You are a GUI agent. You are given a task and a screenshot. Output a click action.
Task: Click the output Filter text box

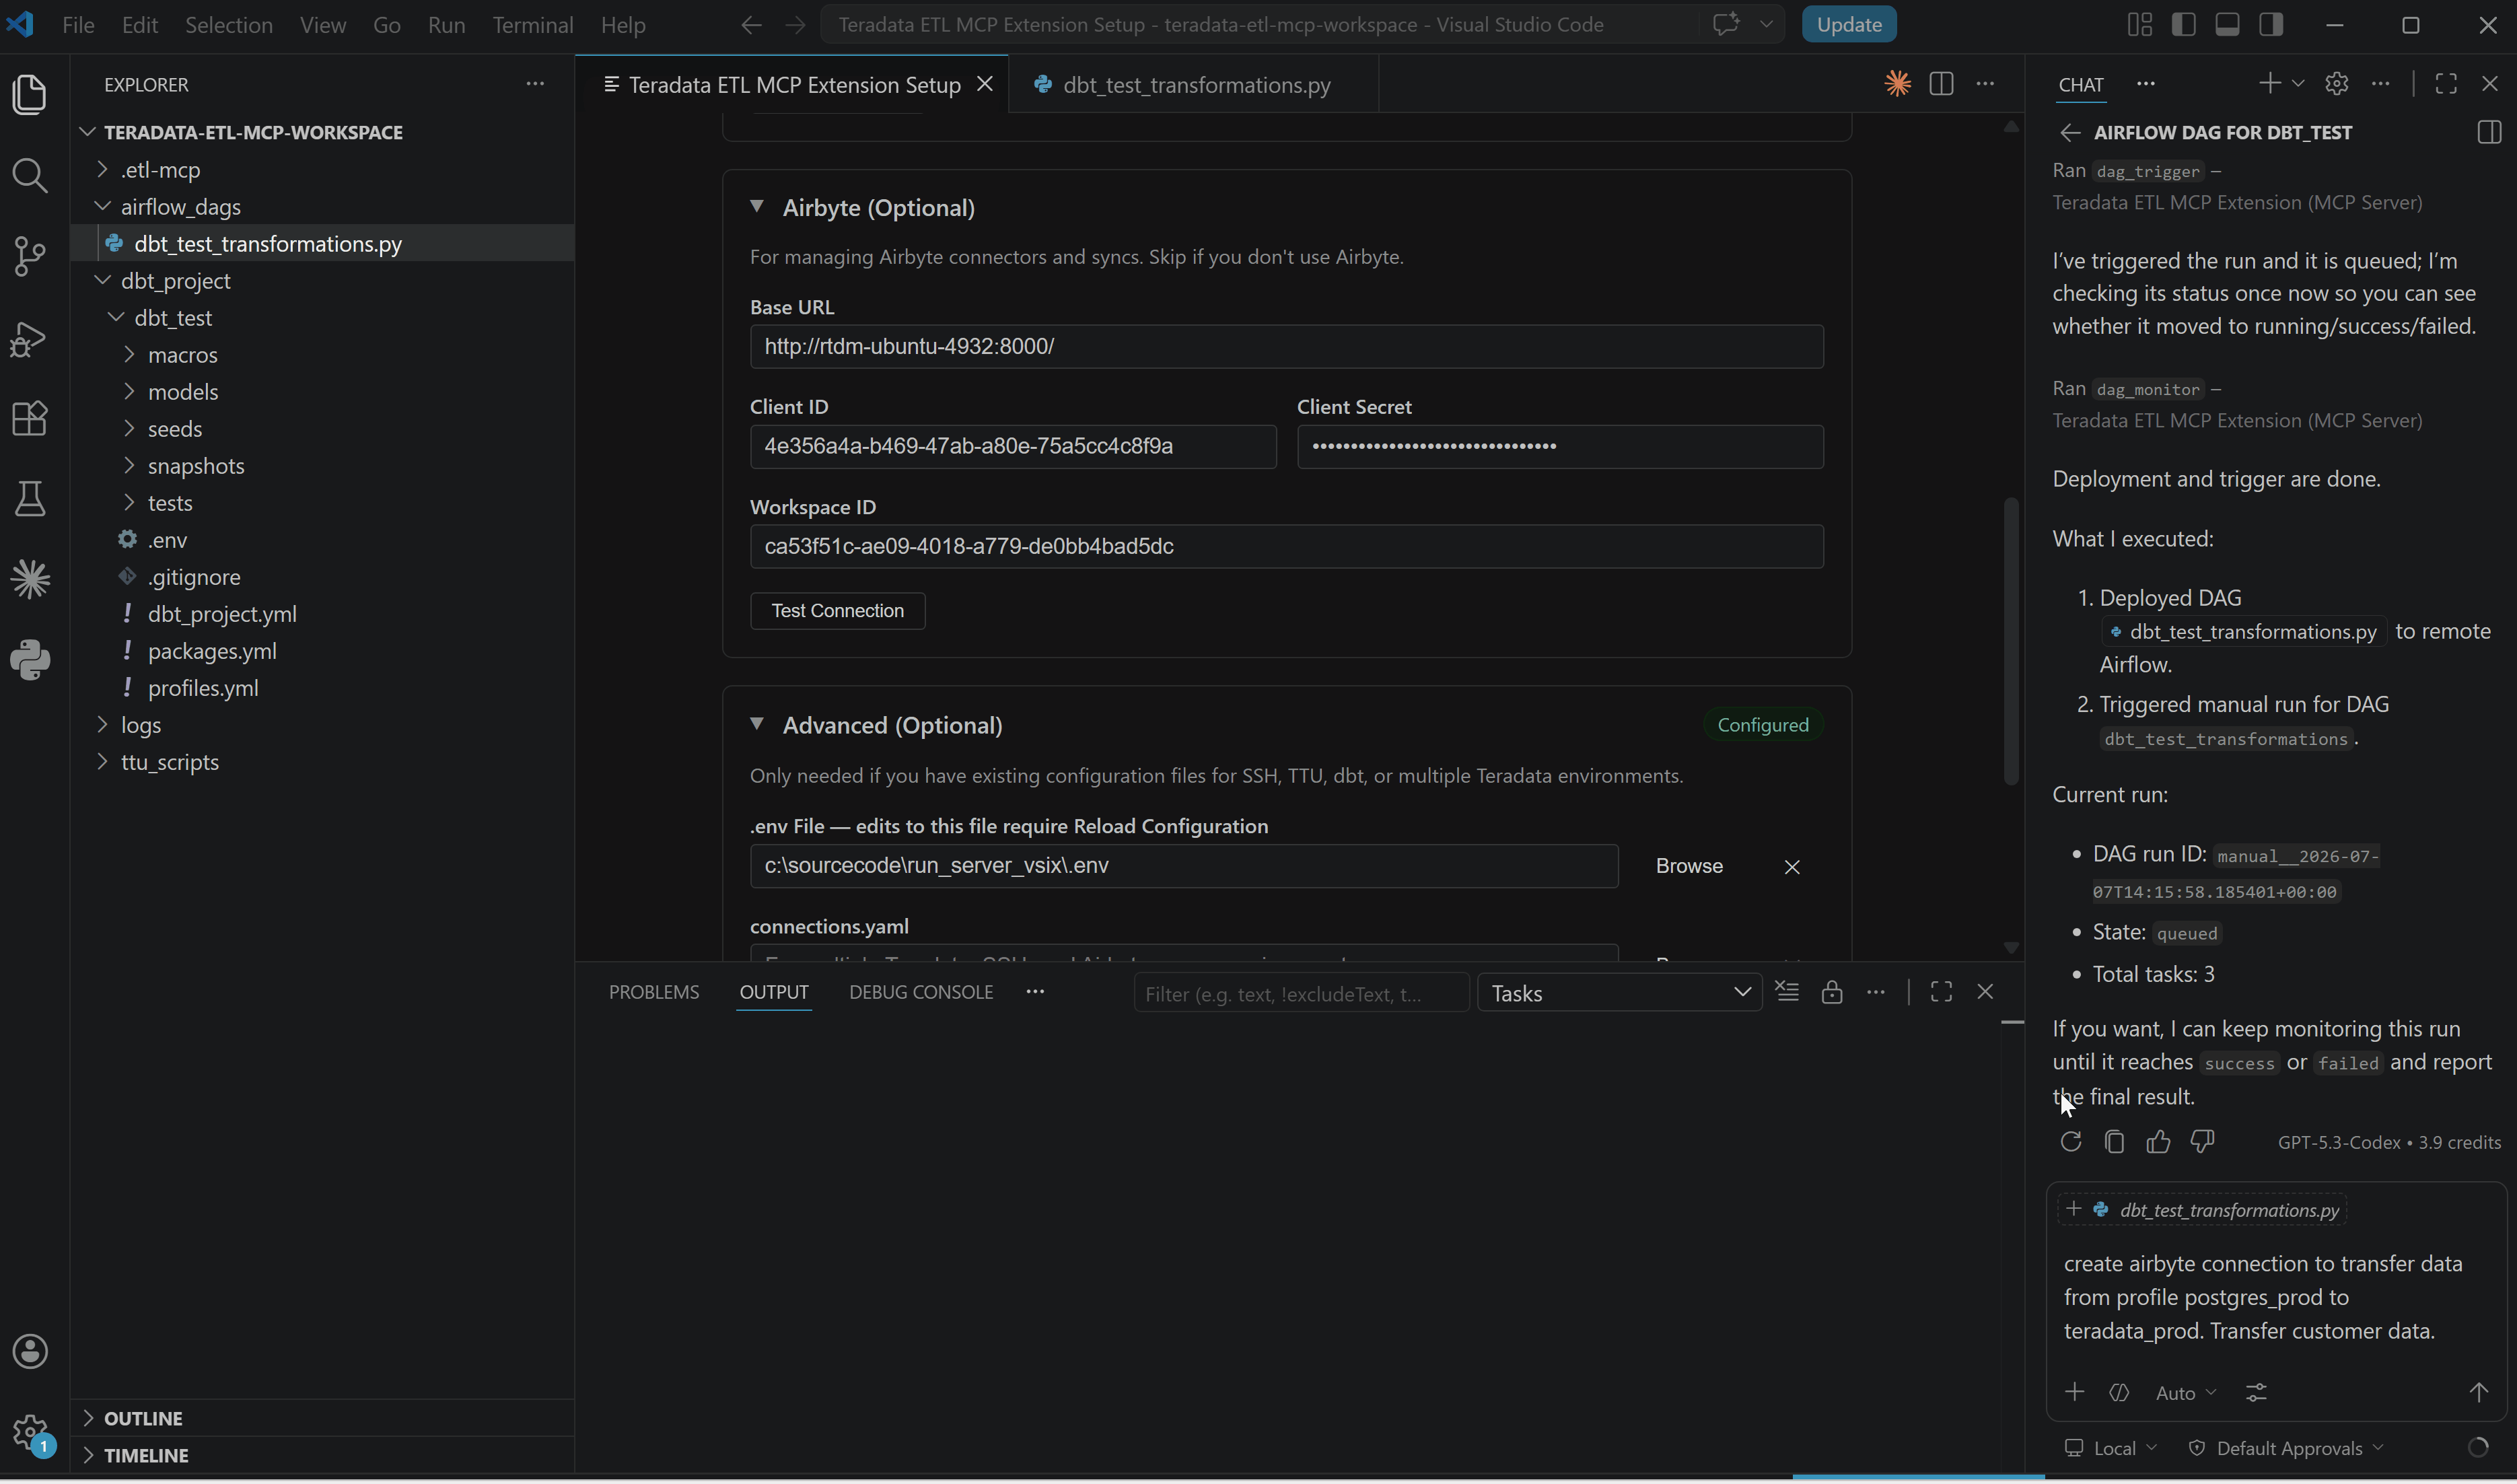[x=1300, y=994]
